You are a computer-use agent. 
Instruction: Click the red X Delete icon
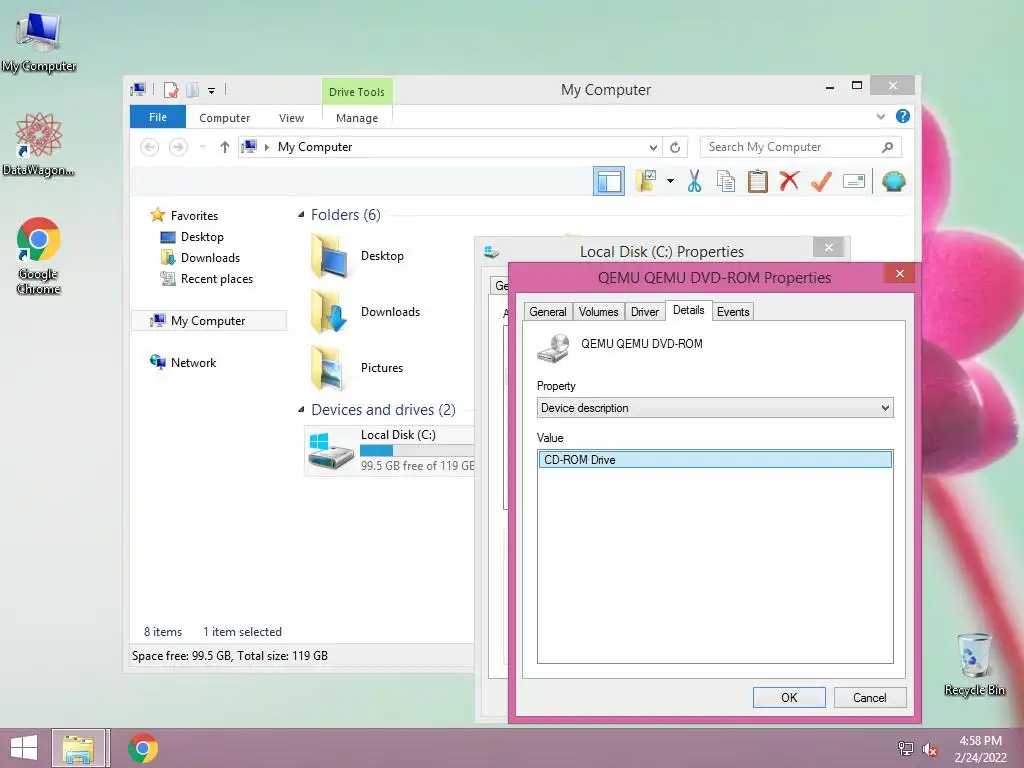tap(789, 181)
